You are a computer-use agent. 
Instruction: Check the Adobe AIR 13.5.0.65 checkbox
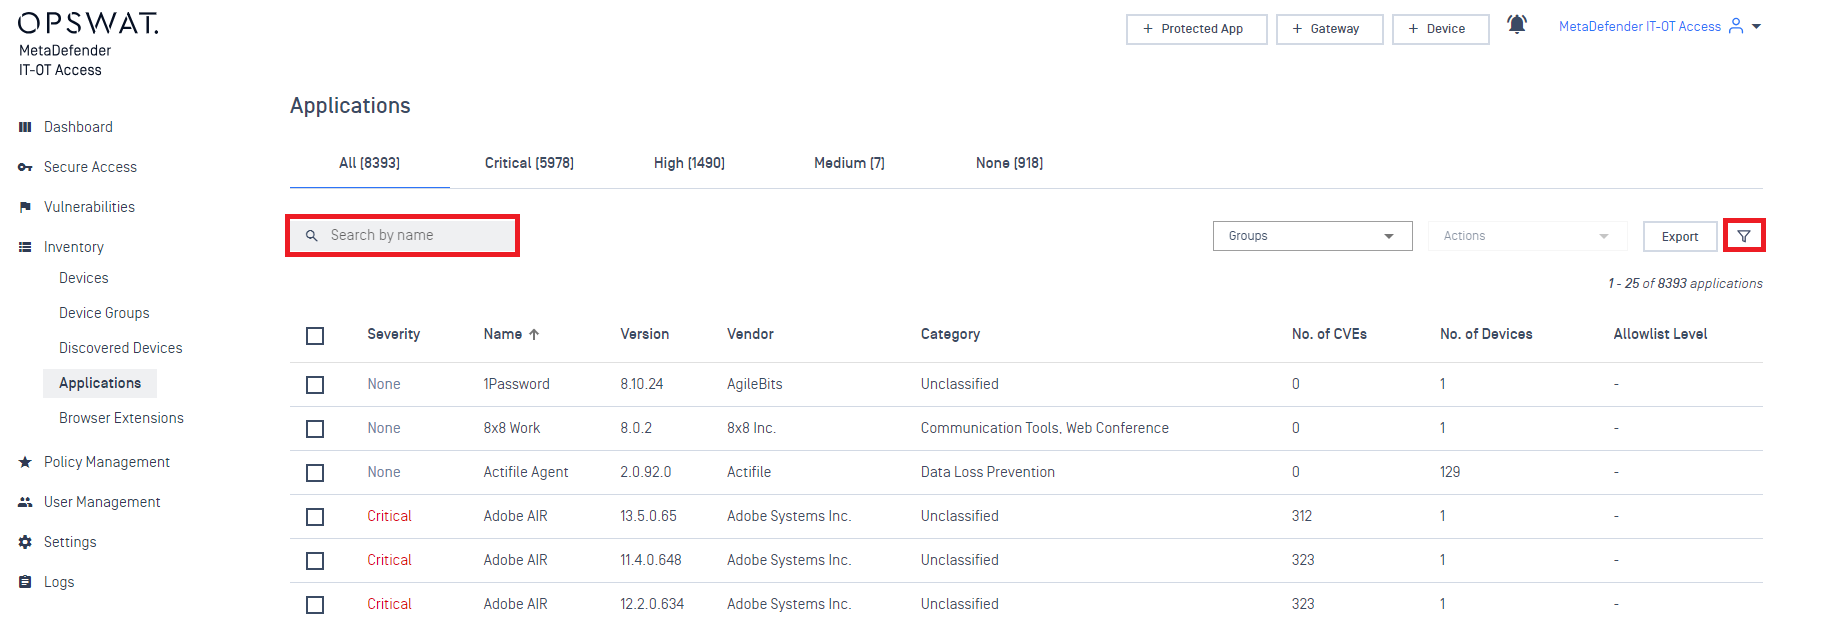tap(315, 517)
